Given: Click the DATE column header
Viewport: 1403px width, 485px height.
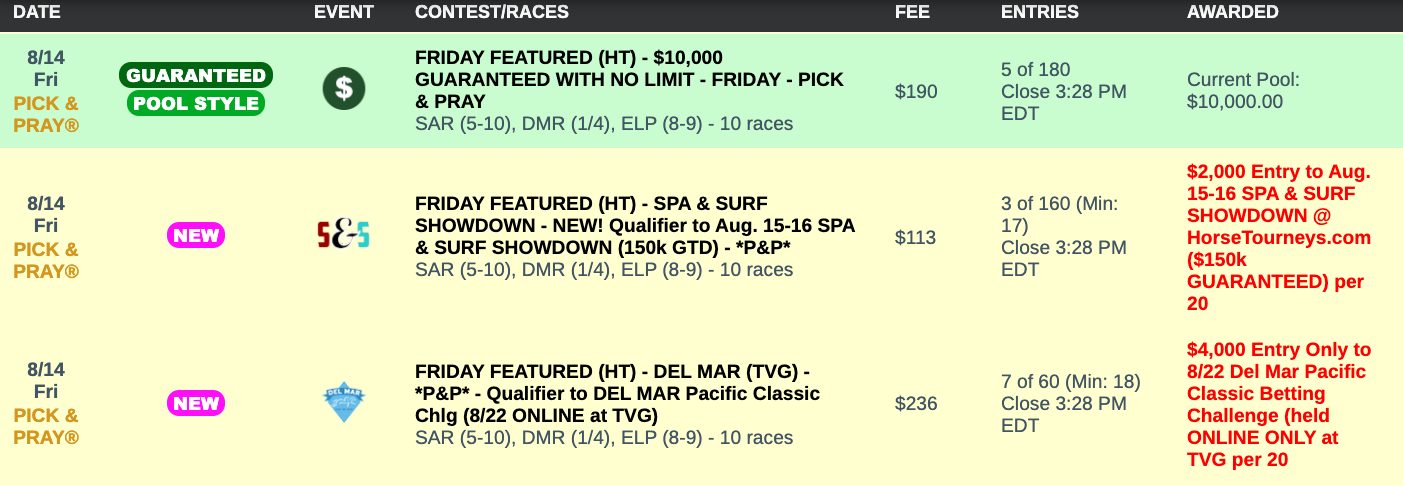Looking at the screenshot, I should [37, 12].
